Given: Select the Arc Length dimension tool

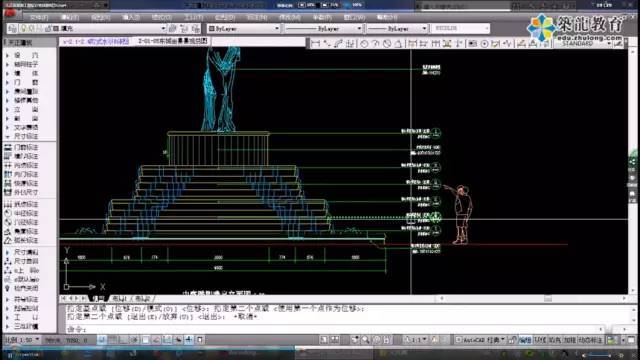Looking at the screenshot, I should pyautogui.click(x=338, y=43).
